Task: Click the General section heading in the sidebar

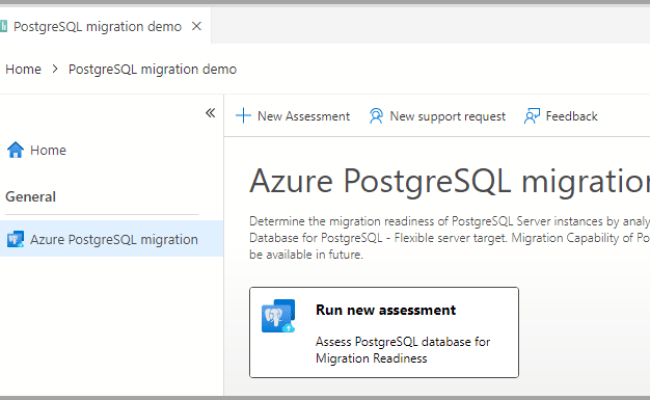Action: click(31, 197)
